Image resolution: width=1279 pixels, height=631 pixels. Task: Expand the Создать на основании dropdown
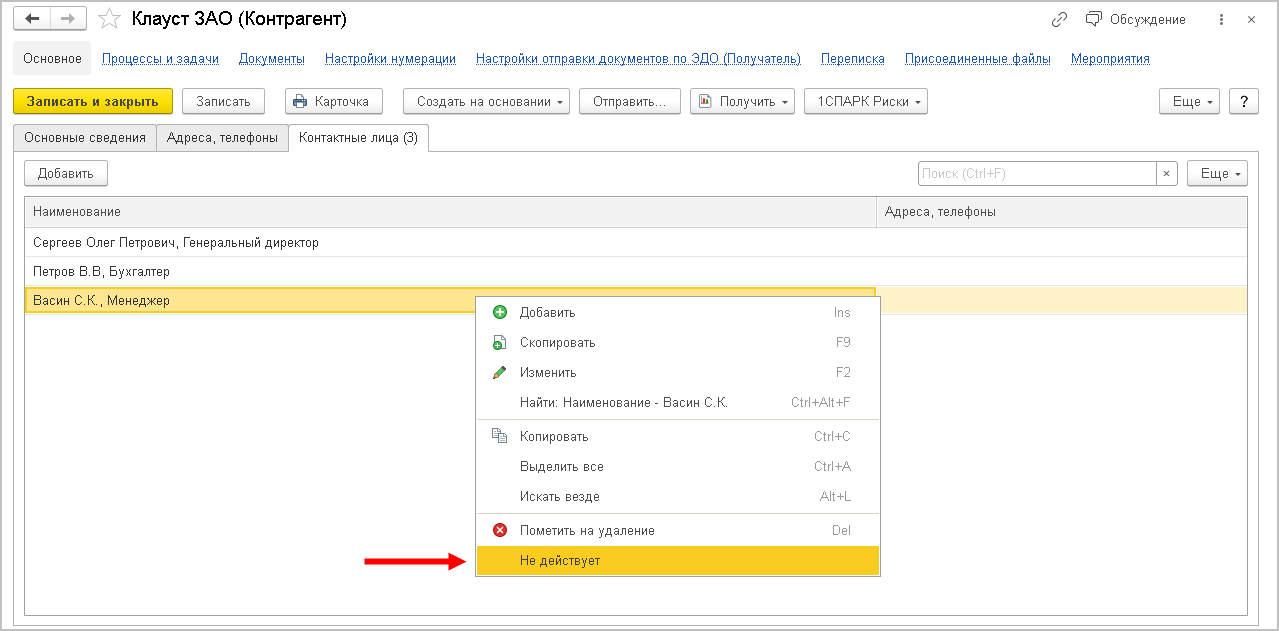pyautogui.click(x=486, y=101)
